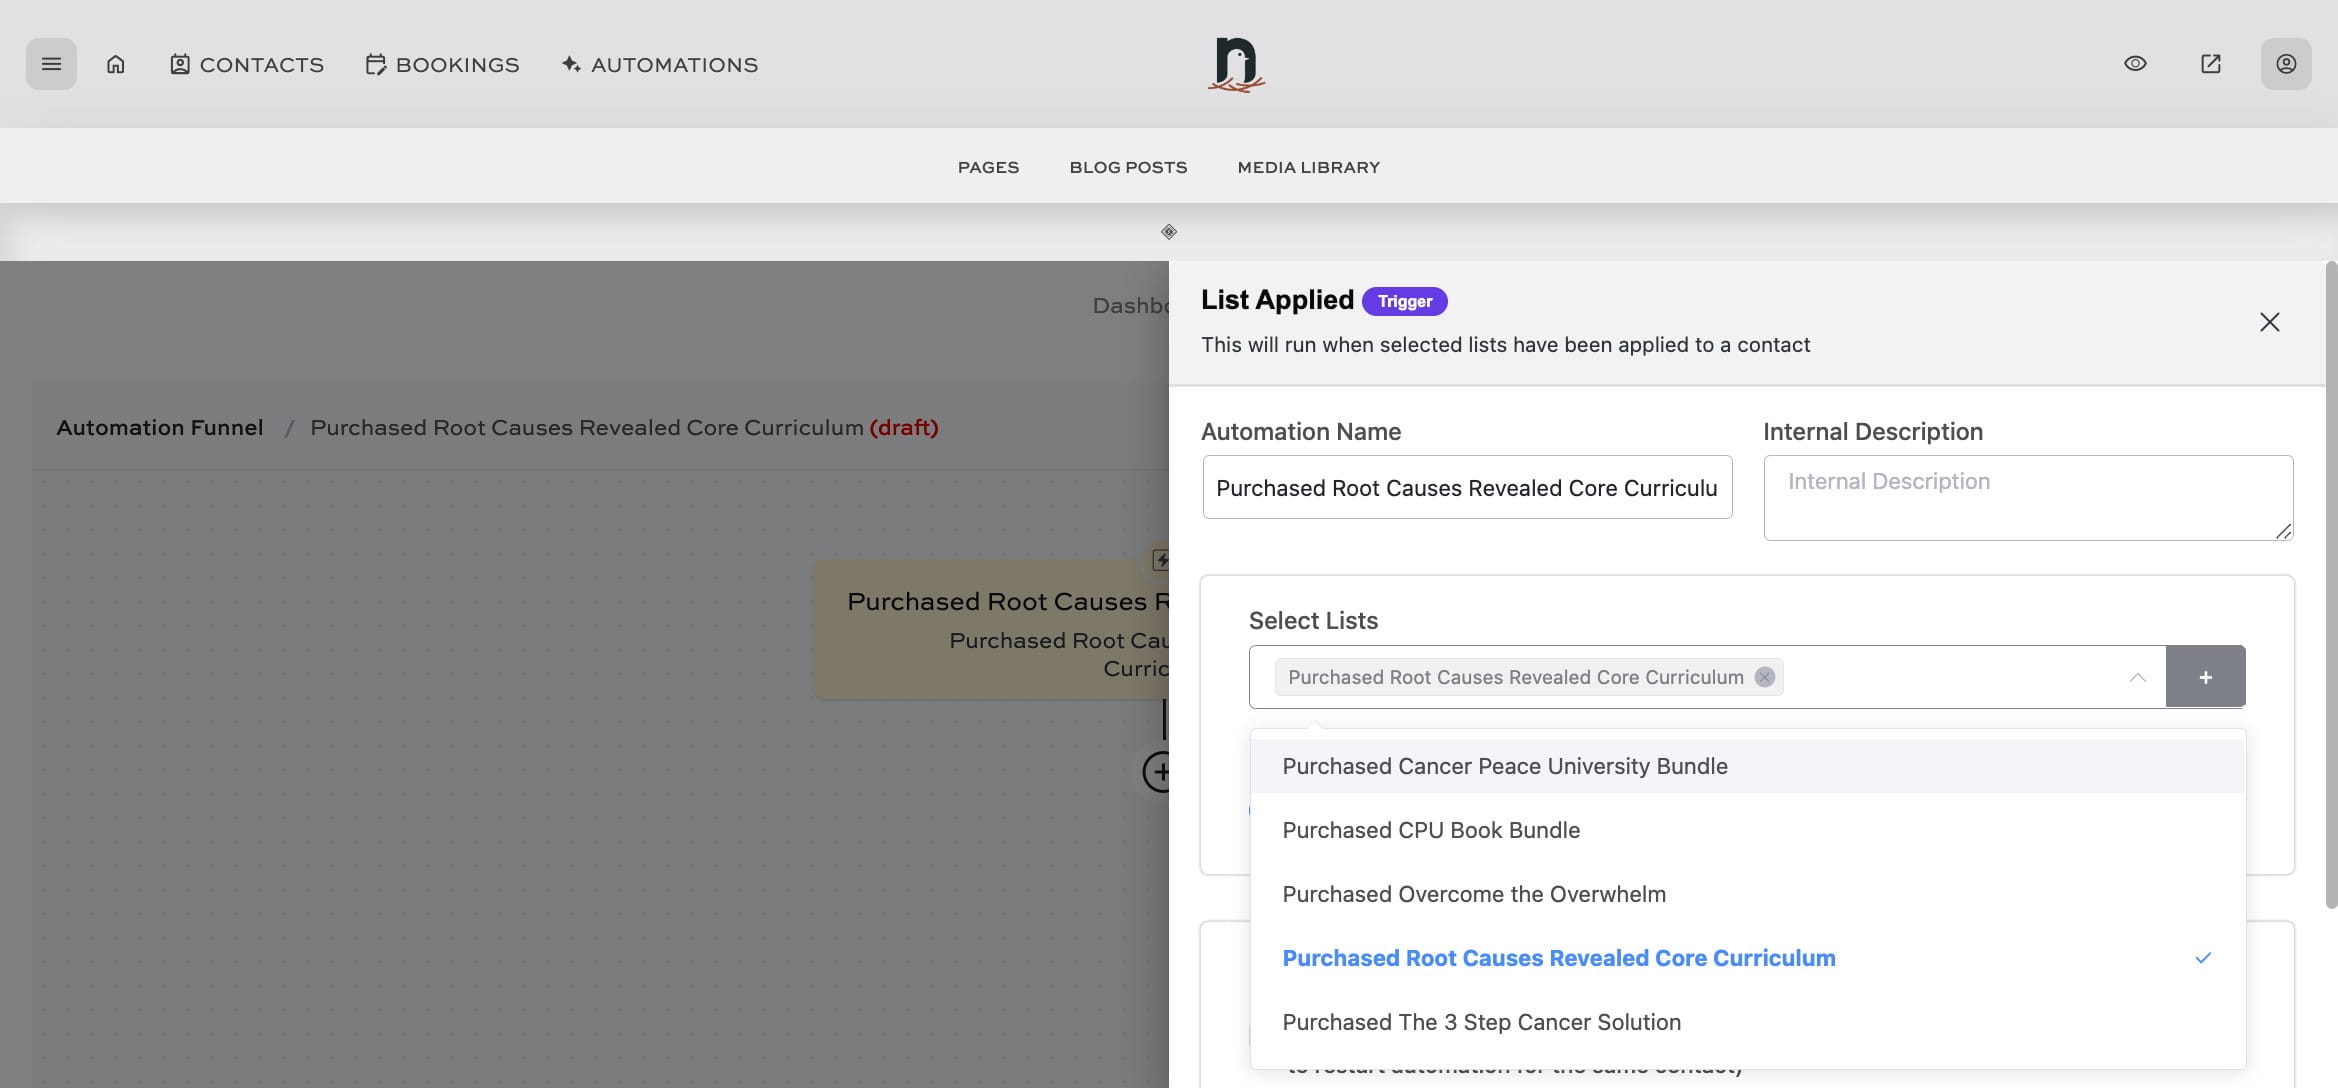
Task: Remove the Purchased Root Causes tag
Action: pyautogui.click(x=1765, y=677)
